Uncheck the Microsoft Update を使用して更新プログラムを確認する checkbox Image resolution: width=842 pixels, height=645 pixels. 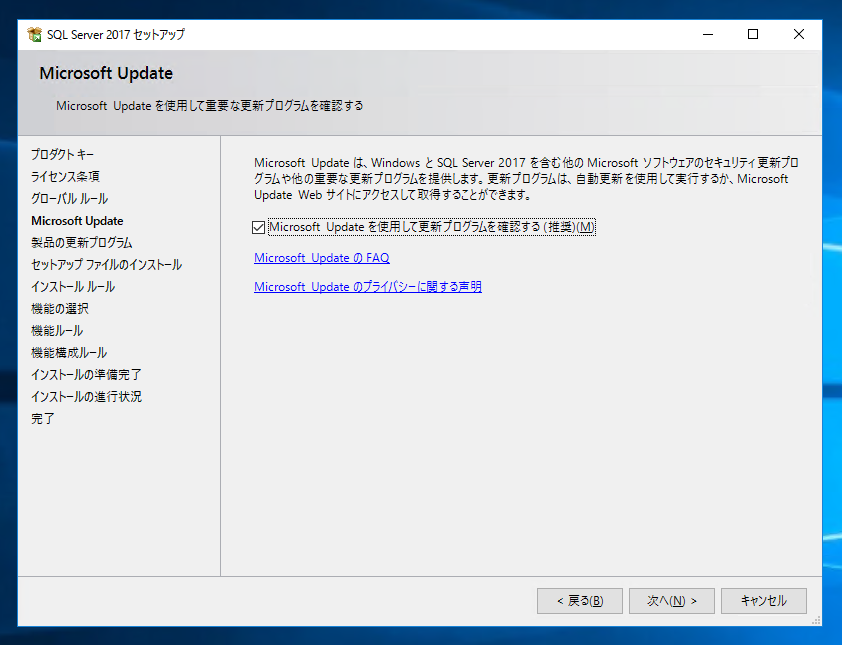coord(258,227)
